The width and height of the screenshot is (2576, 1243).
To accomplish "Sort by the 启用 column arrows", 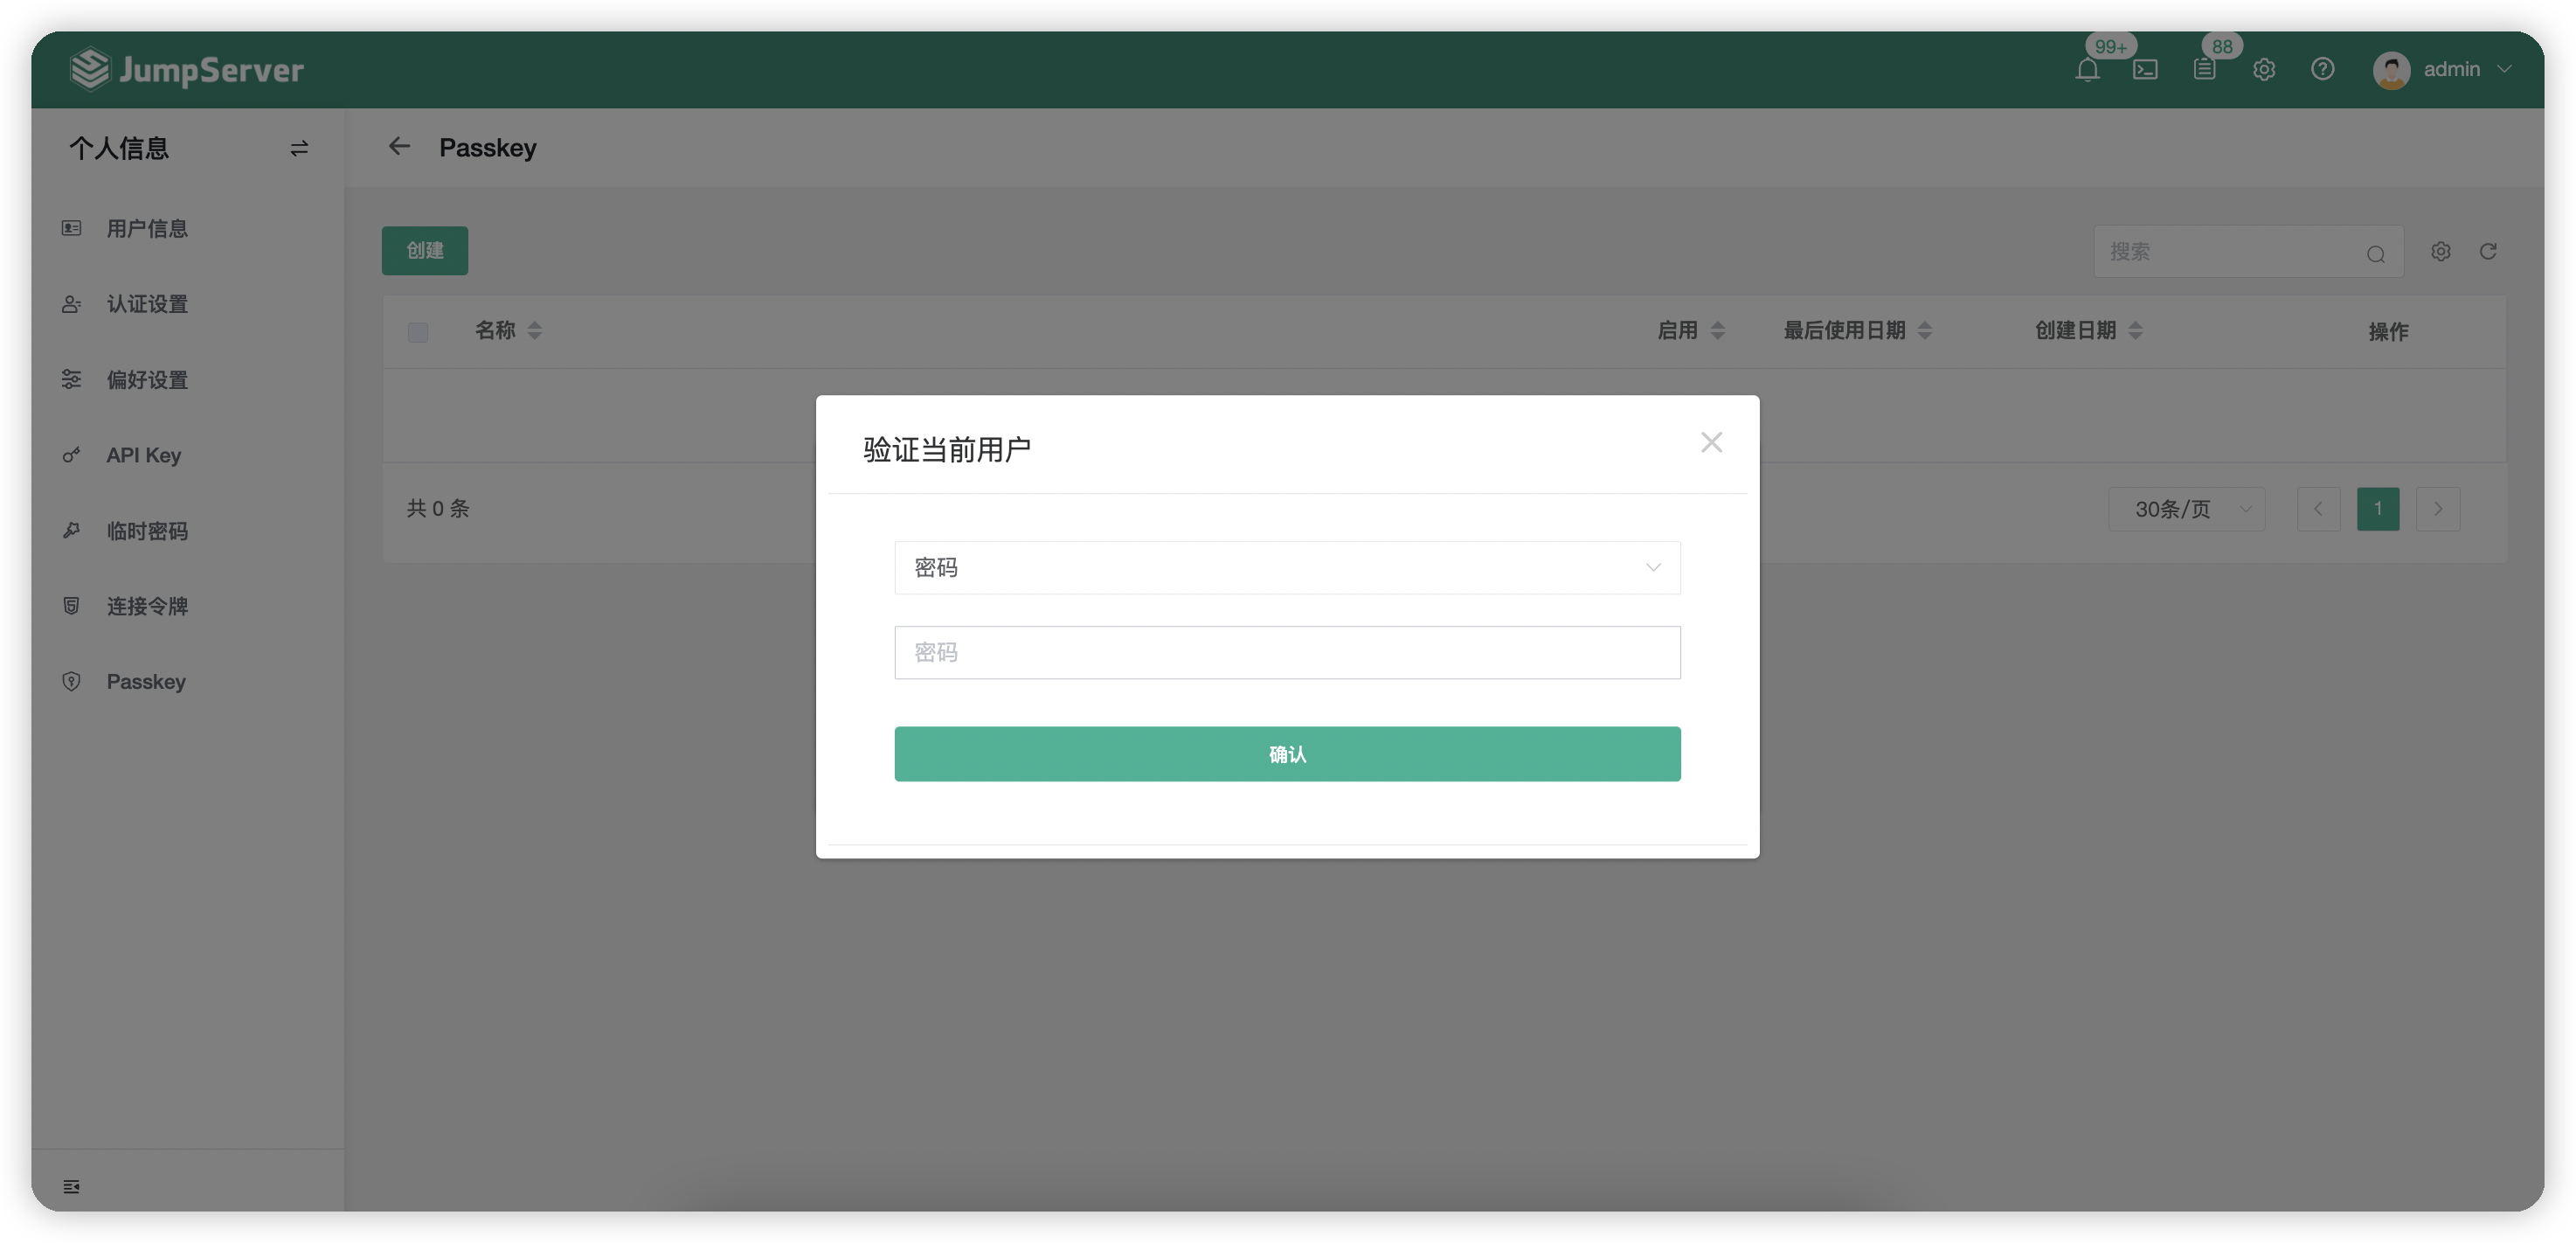I will coord(1717,331).
